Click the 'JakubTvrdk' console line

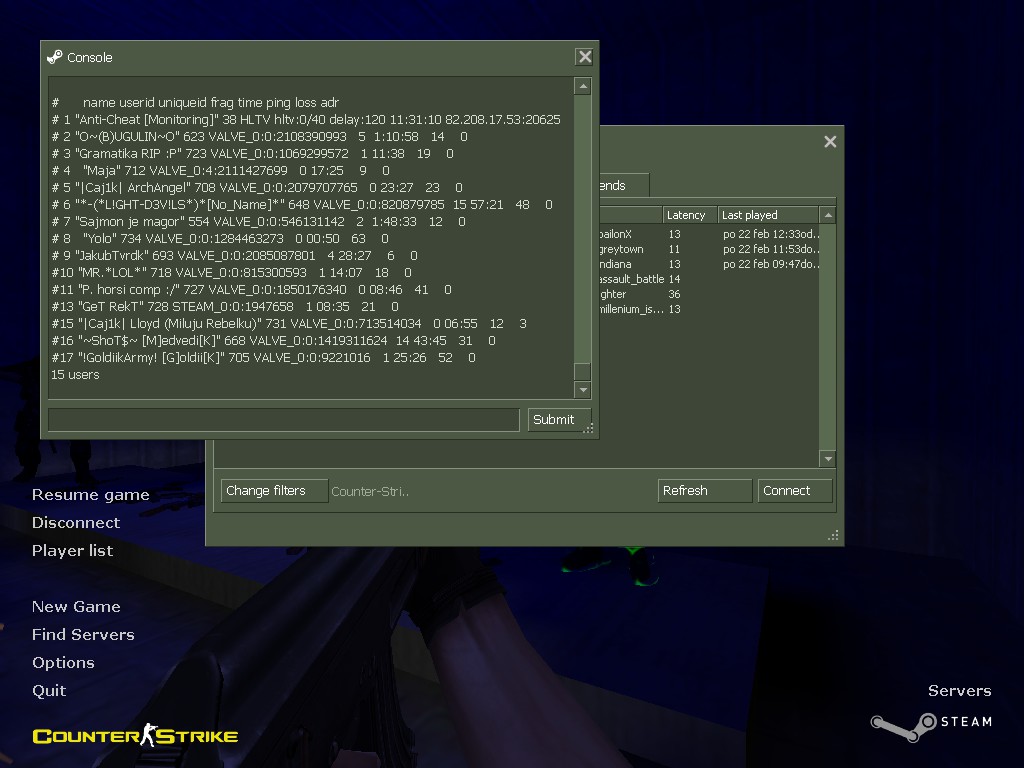pyautogui.click(x=234, y=255)
